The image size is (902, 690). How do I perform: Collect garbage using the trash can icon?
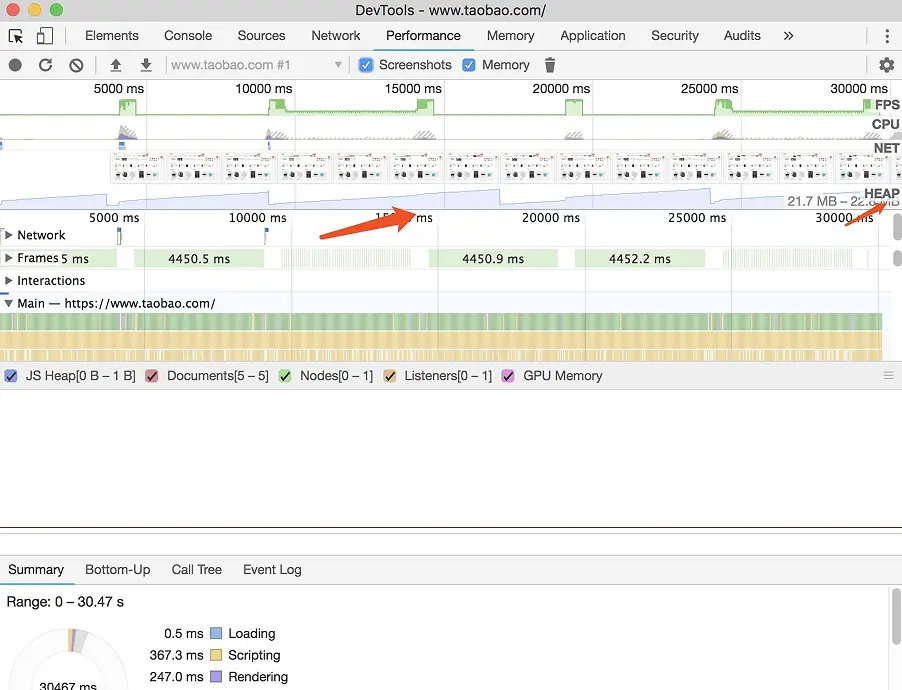pyautogui.click(x=550, y=65)
